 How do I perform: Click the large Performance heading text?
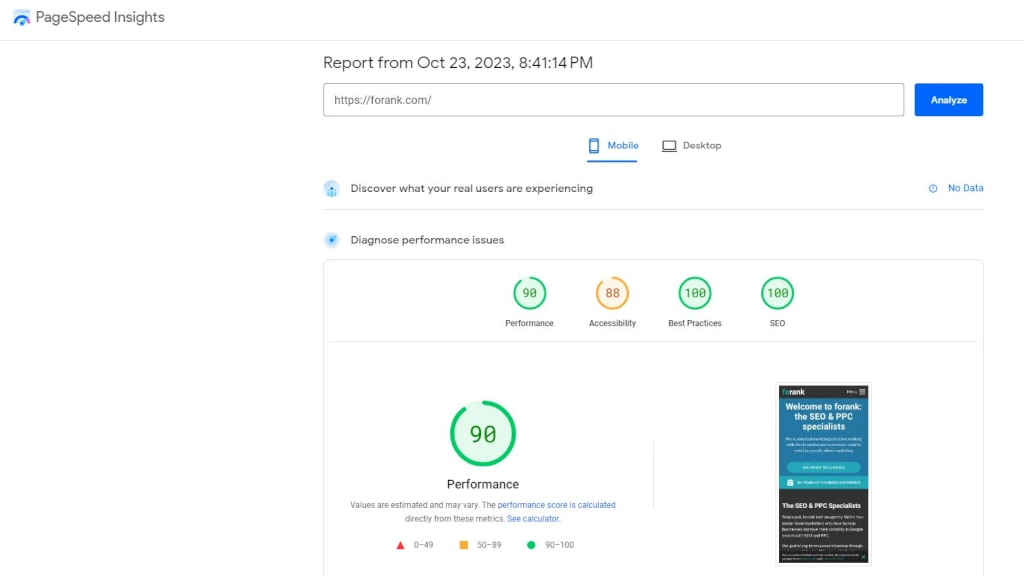tap(483, 485)
